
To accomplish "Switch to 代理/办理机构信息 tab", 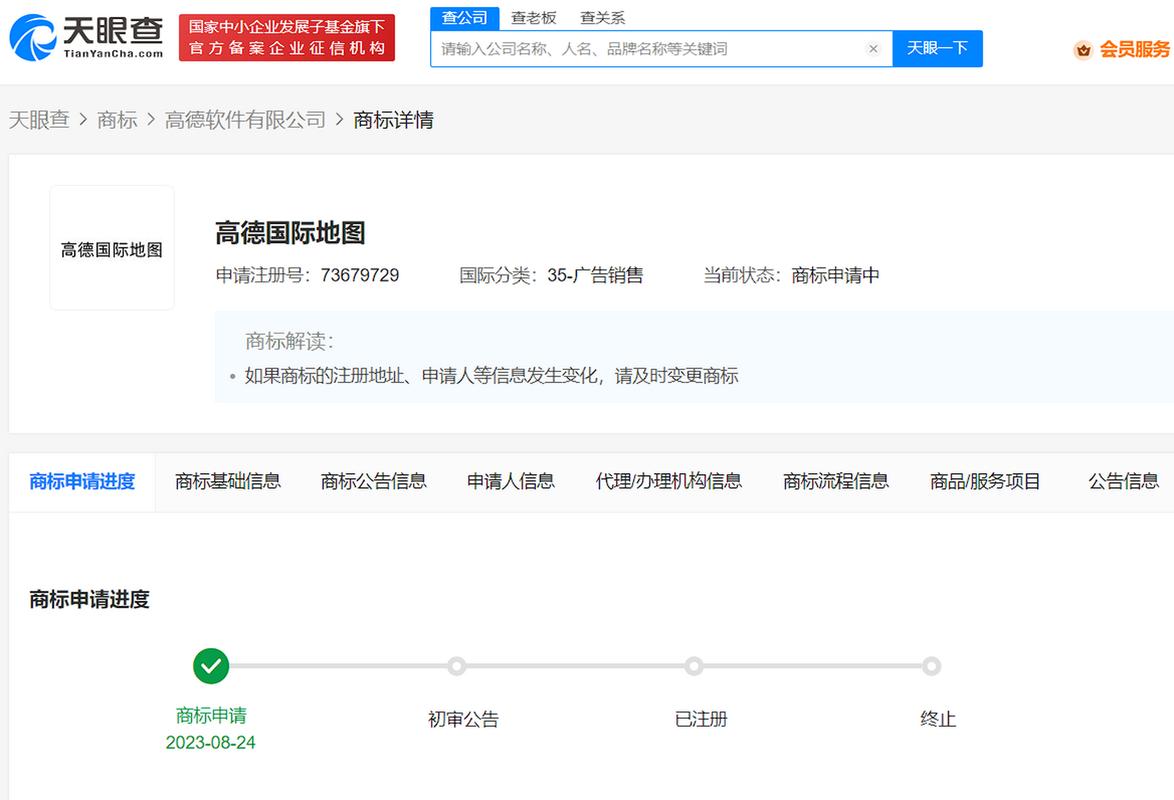I will point(669,482).
